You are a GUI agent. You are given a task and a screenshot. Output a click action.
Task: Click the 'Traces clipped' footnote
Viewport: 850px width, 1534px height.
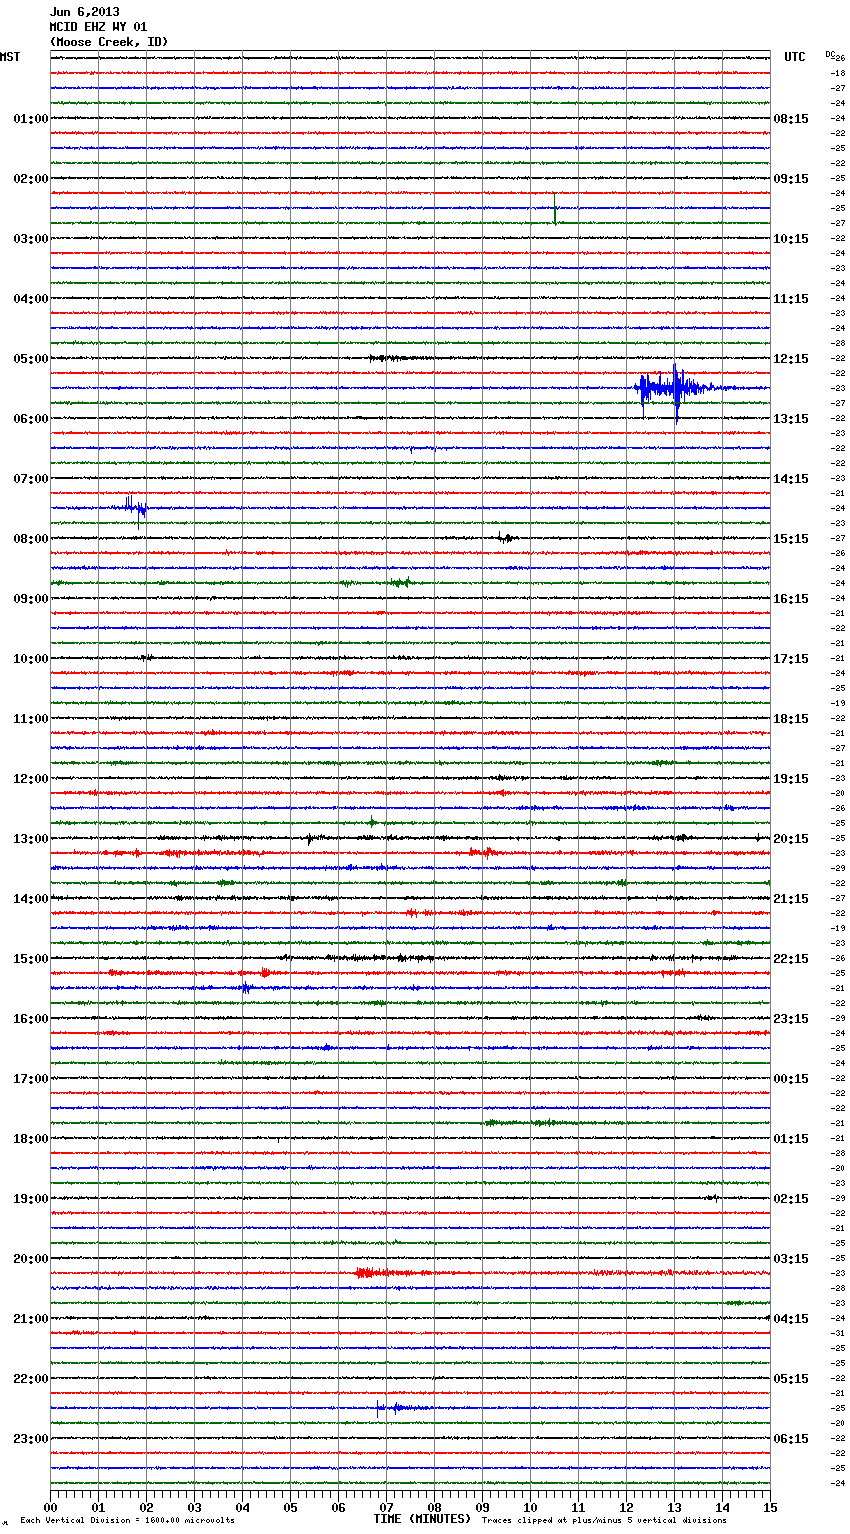[604, 1520]
